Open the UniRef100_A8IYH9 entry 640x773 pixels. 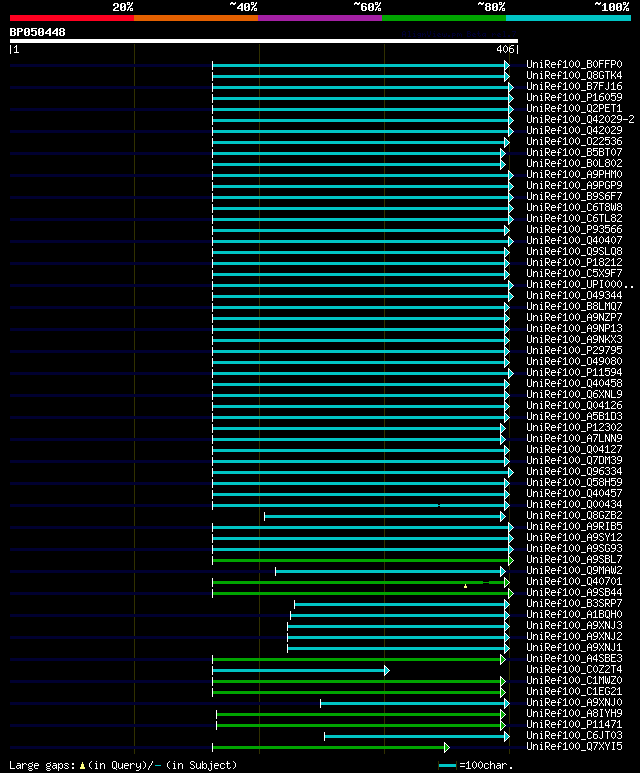point(574,714)
